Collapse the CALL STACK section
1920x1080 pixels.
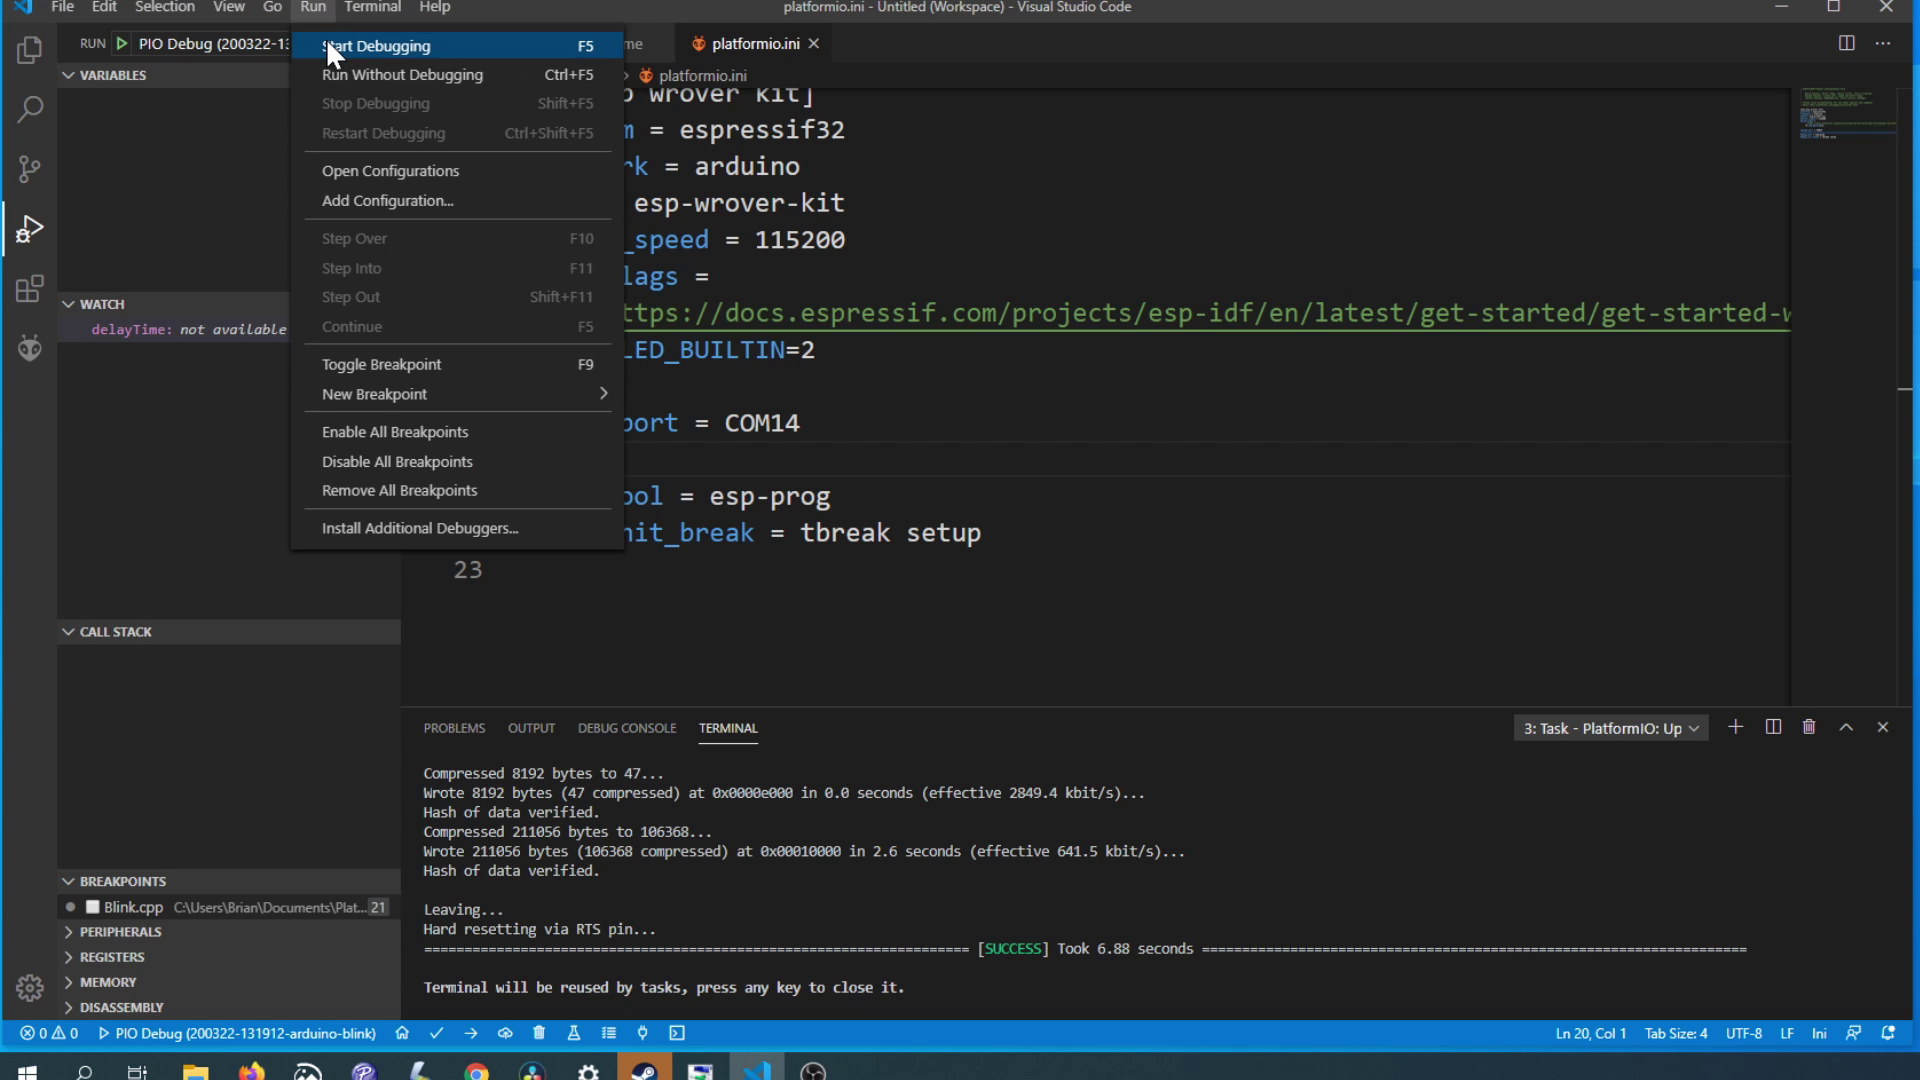229,632
